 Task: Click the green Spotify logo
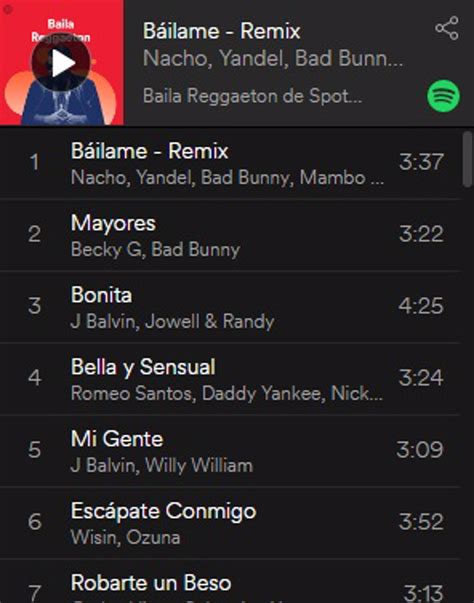pyautogui.click(x=444, y=96)
